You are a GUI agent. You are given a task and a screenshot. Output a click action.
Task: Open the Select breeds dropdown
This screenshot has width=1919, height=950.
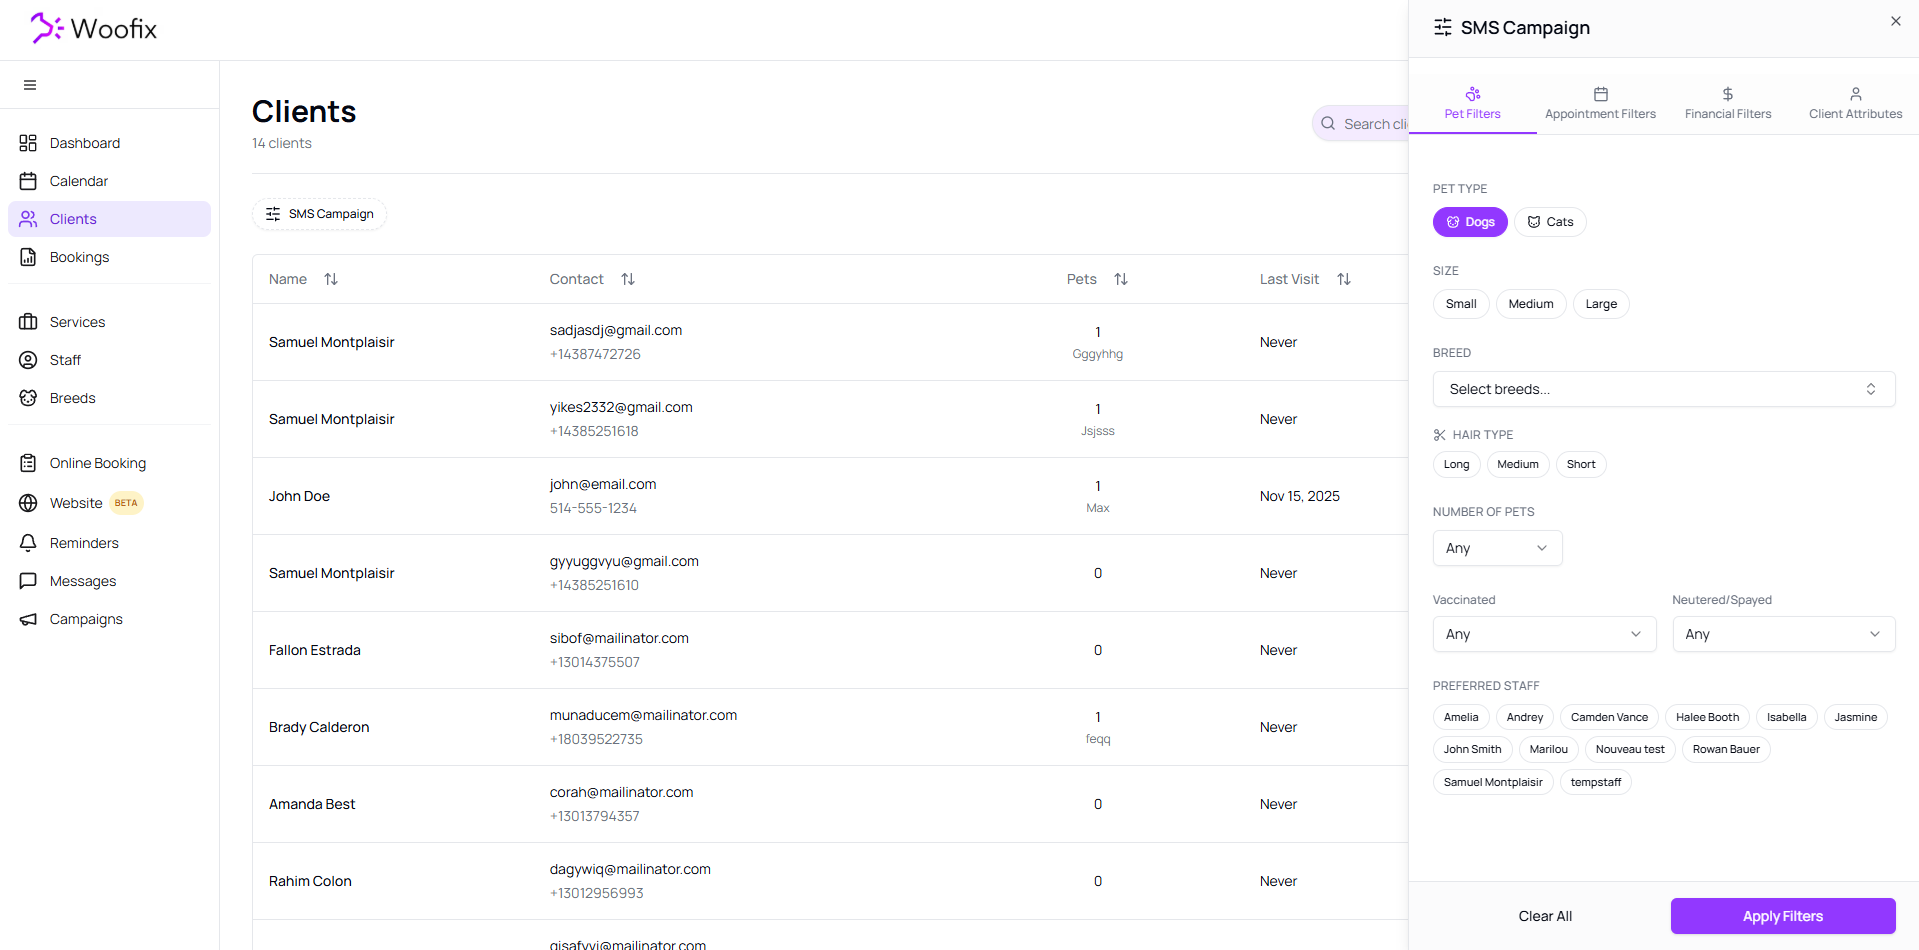click(x=1663, y=389)
